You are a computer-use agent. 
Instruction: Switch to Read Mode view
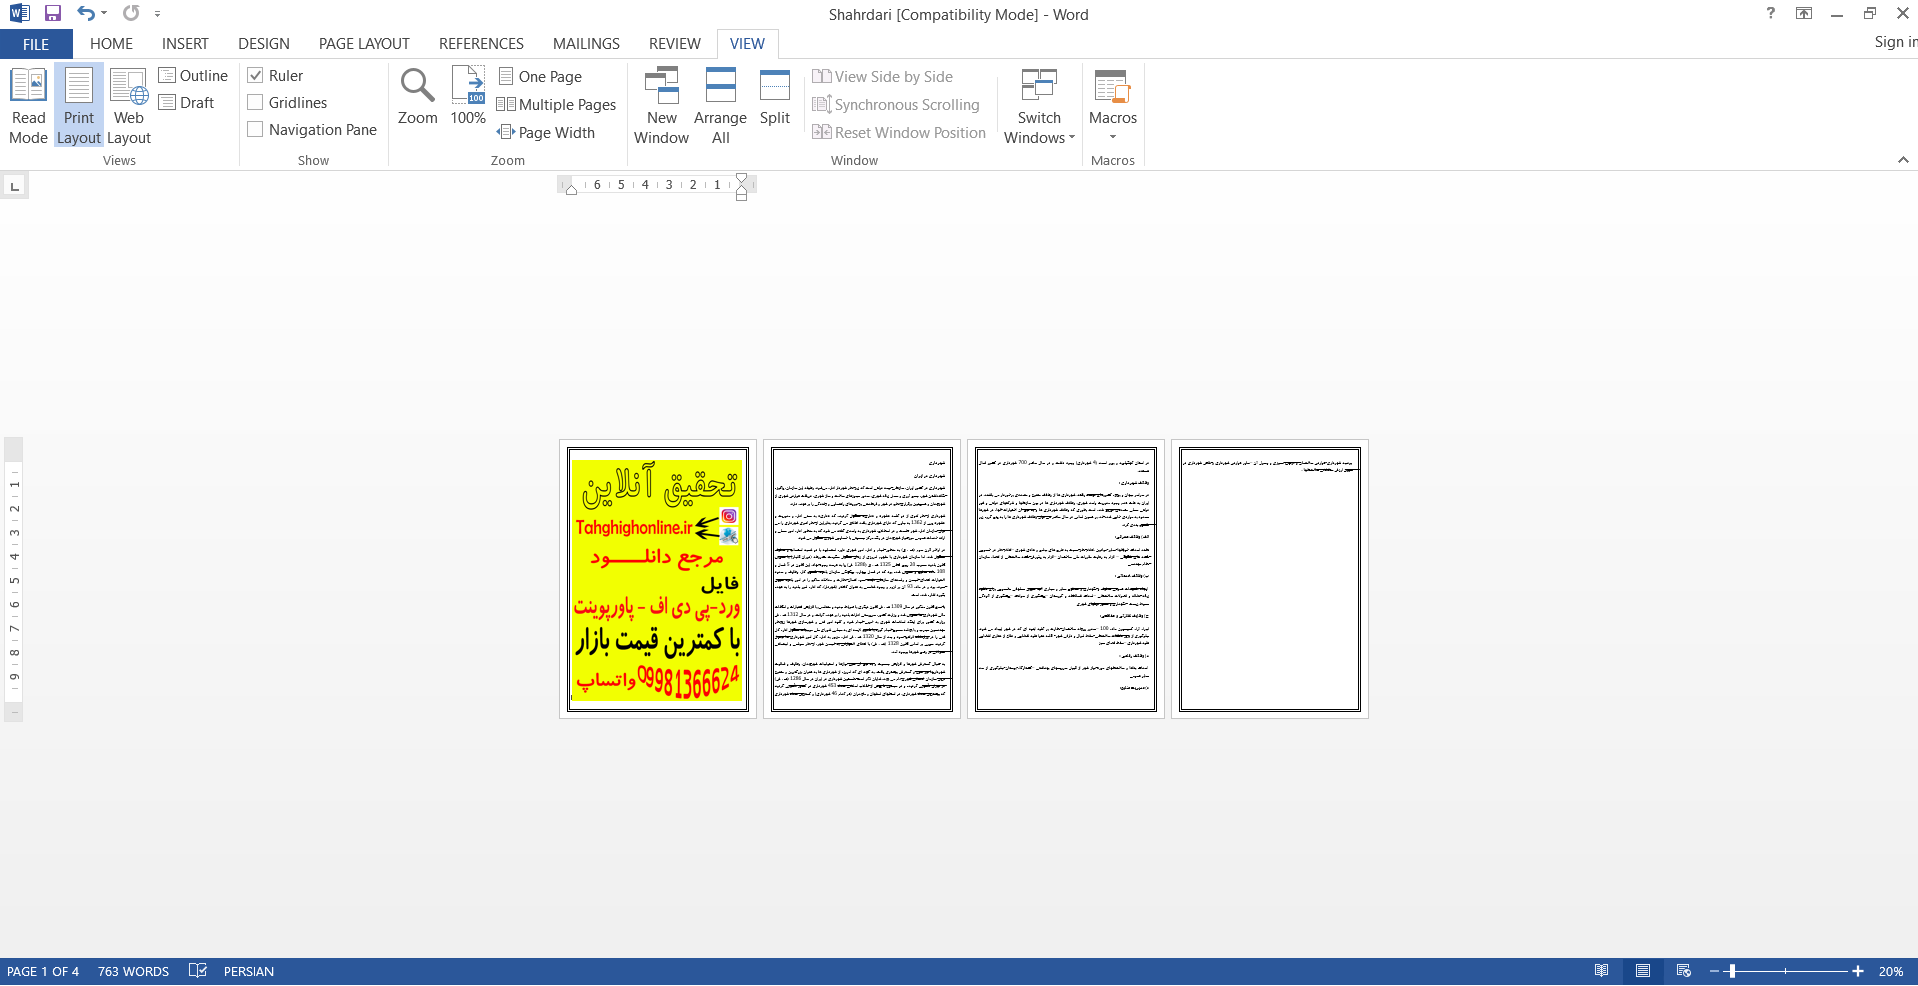pos(28,106)
